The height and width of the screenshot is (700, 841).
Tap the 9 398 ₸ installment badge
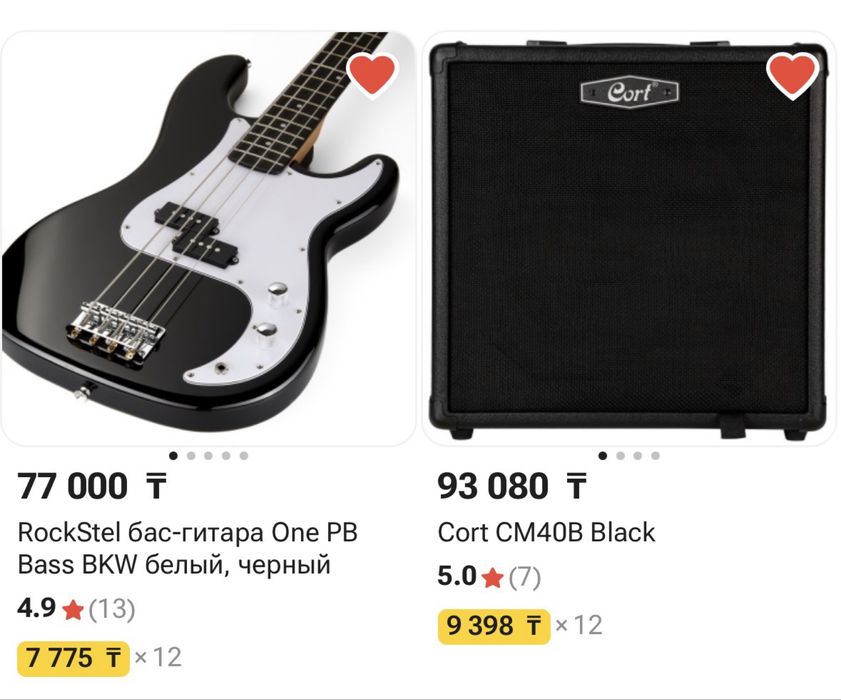[x=494, y=626]
